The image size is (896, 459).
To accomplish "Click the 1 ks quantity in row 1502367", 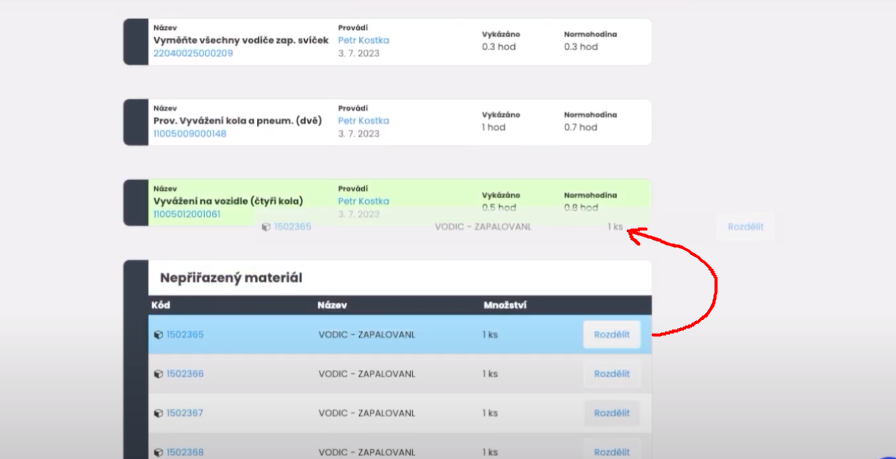I will (x=490, y=413).
